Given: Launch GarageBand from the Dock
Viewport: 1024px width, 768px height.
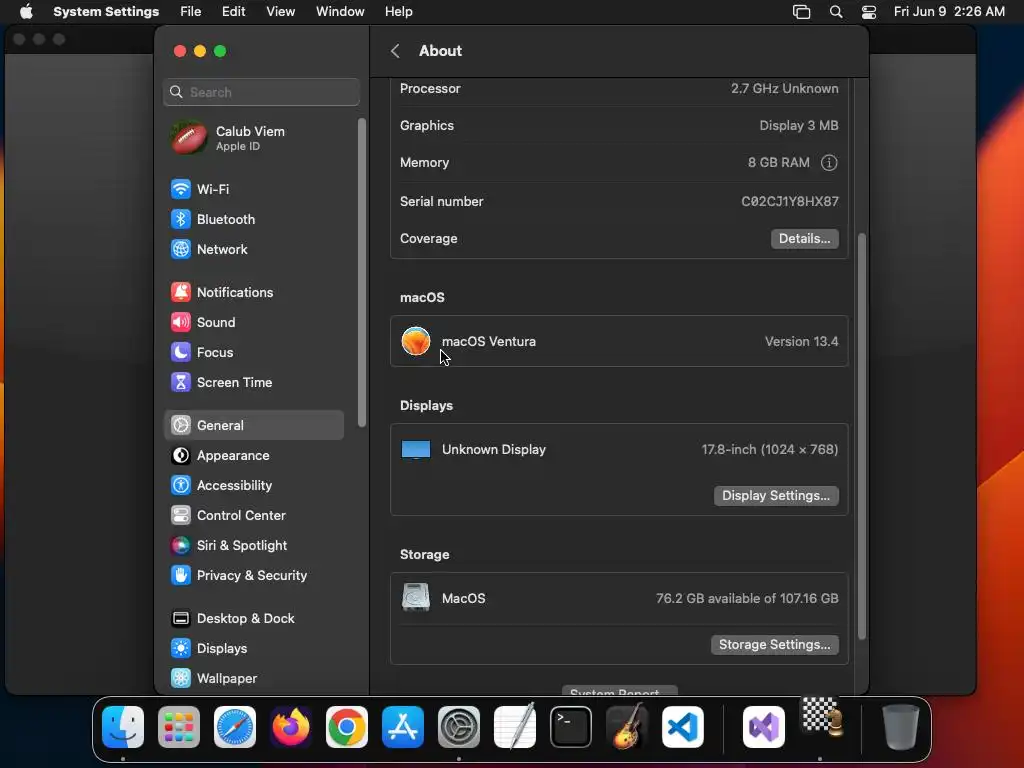Looking at the screenshot, I should pos(627,727).
